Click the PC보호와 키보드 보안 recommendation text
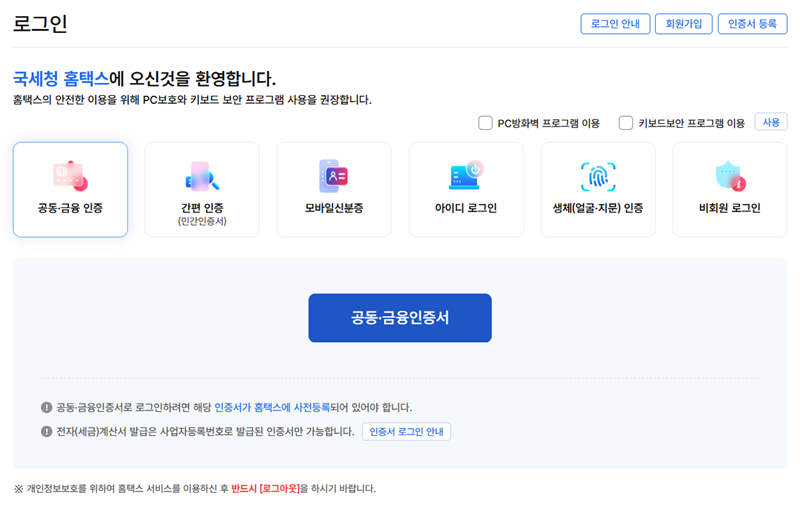Viewport: 800px width, 518px height. coord(192,100)
